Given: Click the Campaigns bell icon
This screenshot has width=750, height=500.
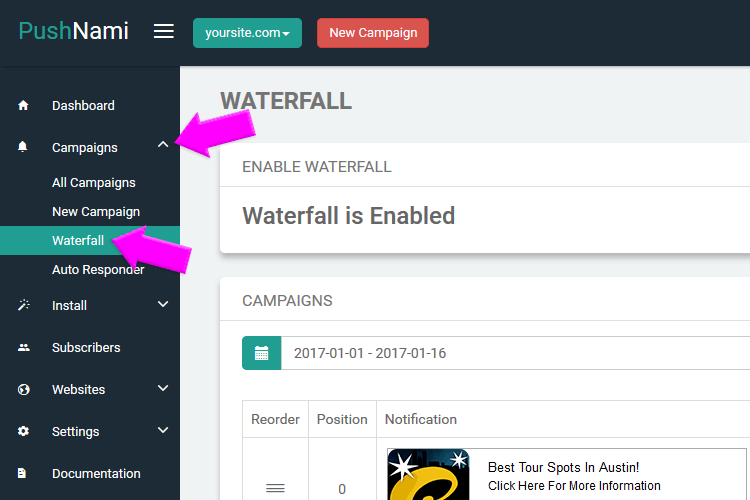Looking at the screenshot, I should pyautogui.click(x=24, y=147).
